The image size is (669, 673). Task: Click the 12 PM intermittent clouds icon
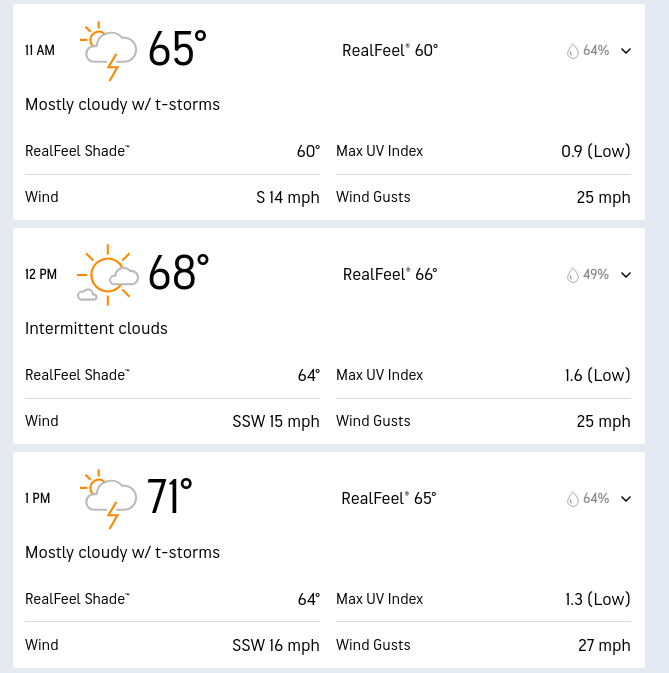click(x=108, y=274)
